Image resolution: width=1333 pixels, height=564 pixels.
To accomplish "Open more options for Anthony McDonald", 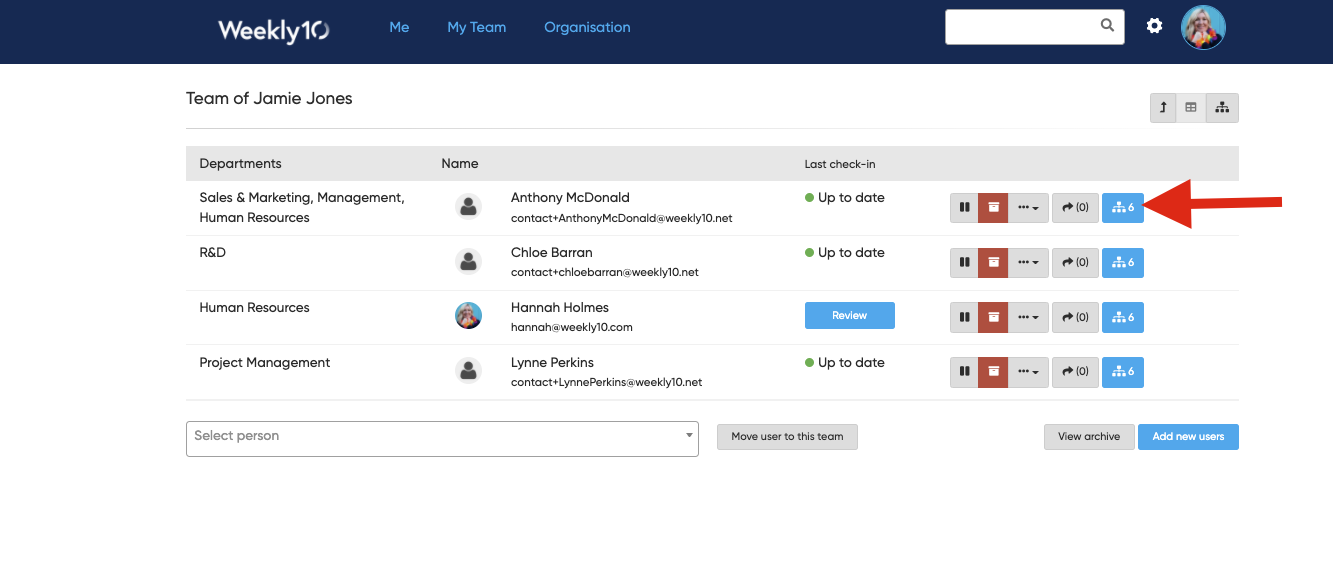I will (1028, 207).
